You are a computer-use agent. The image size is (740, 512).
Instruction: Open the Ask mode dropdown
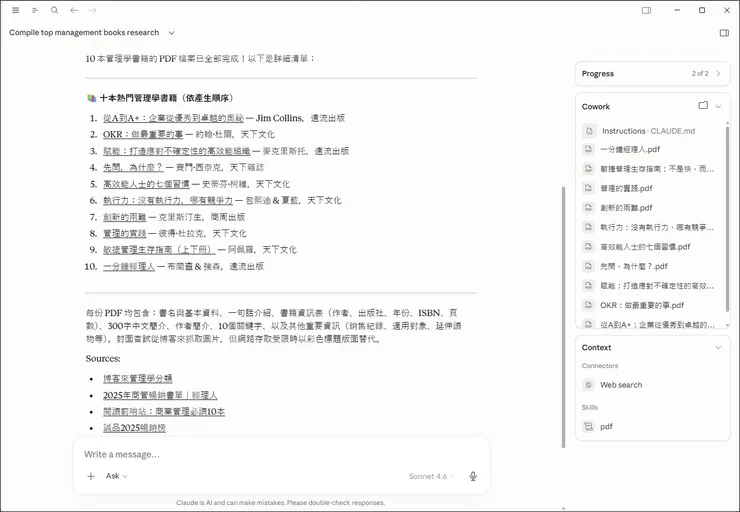[x=116, y=476]
